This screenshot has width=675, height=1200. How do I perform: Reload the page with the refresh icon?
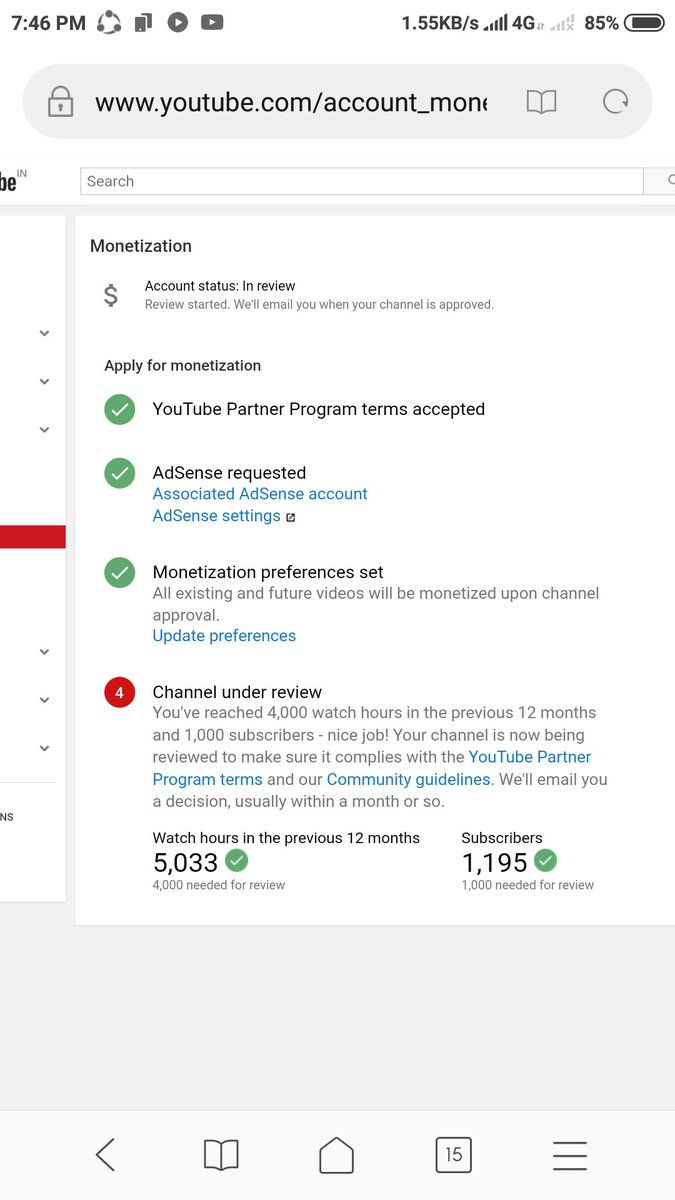pos(616,101)
